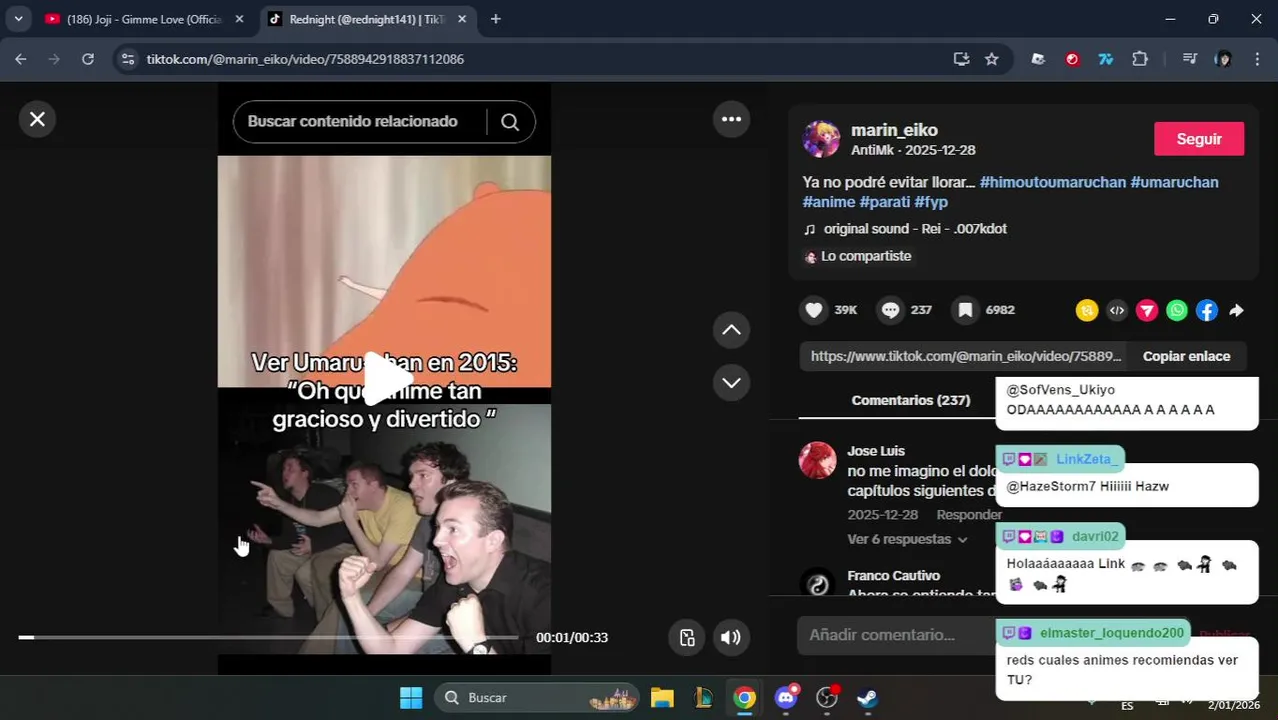Expand more share options arrow

click(1237, 311)
